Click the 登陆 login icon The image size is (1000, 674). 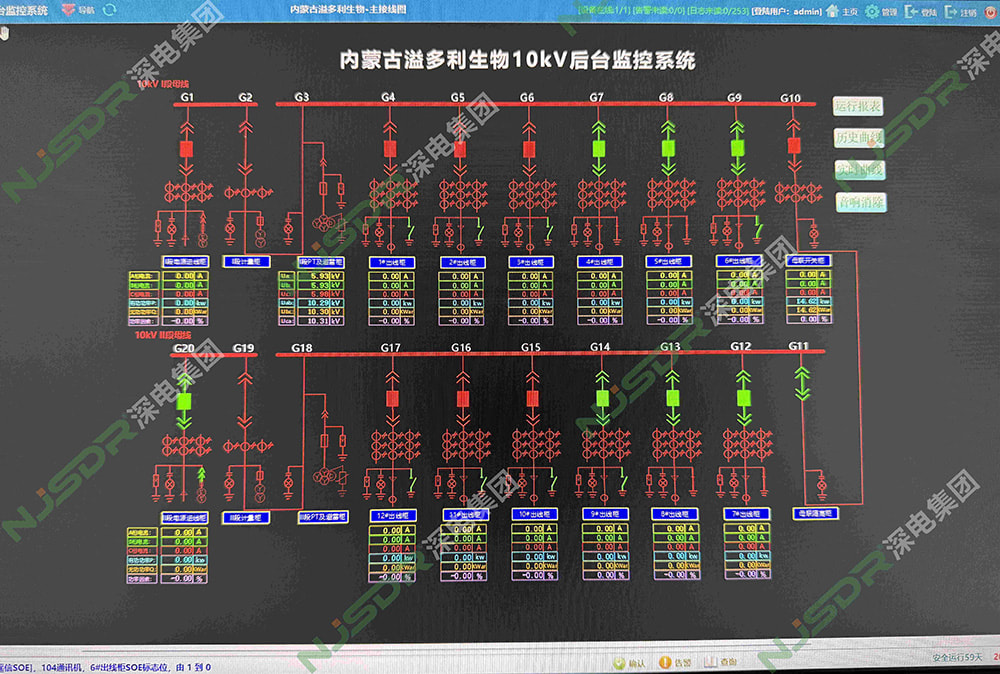point(911,12)
